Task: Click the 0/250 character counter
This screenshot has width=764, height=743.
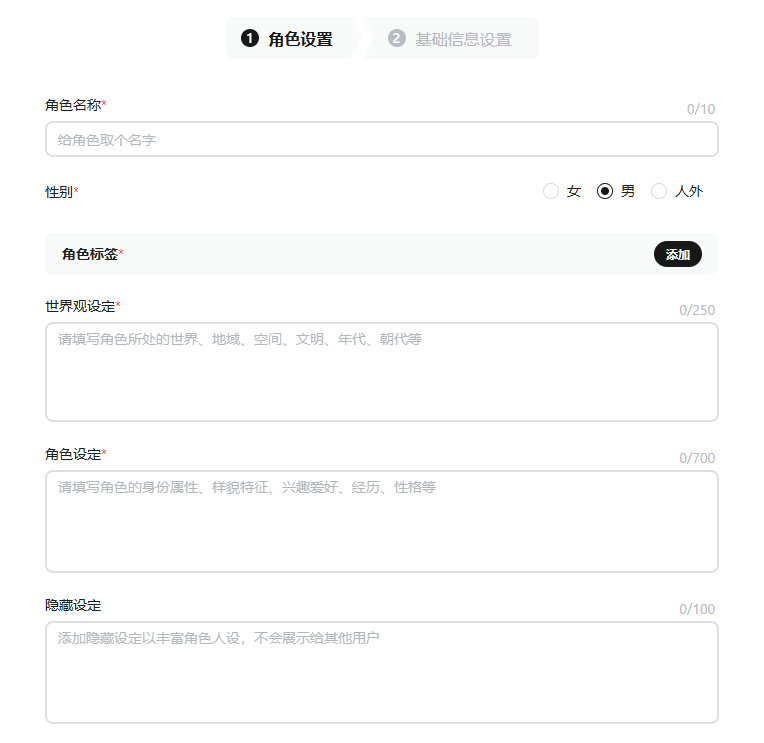Action: pyautogui.click(x=697, y=310)
